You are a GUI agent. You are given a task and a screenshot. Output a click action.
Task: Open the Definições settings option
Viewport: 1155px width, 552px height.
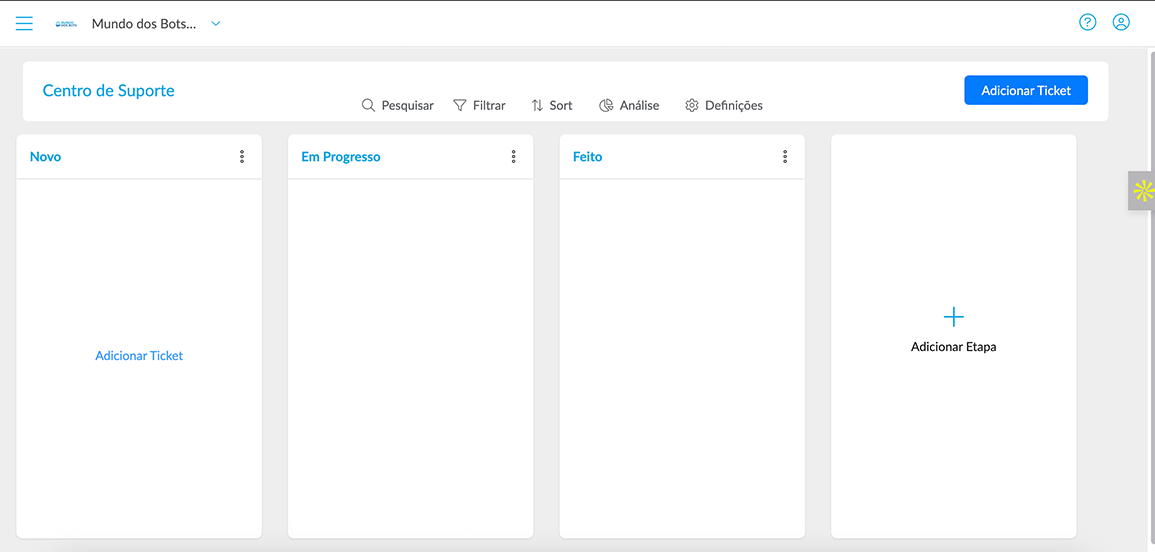pos(724,105)
